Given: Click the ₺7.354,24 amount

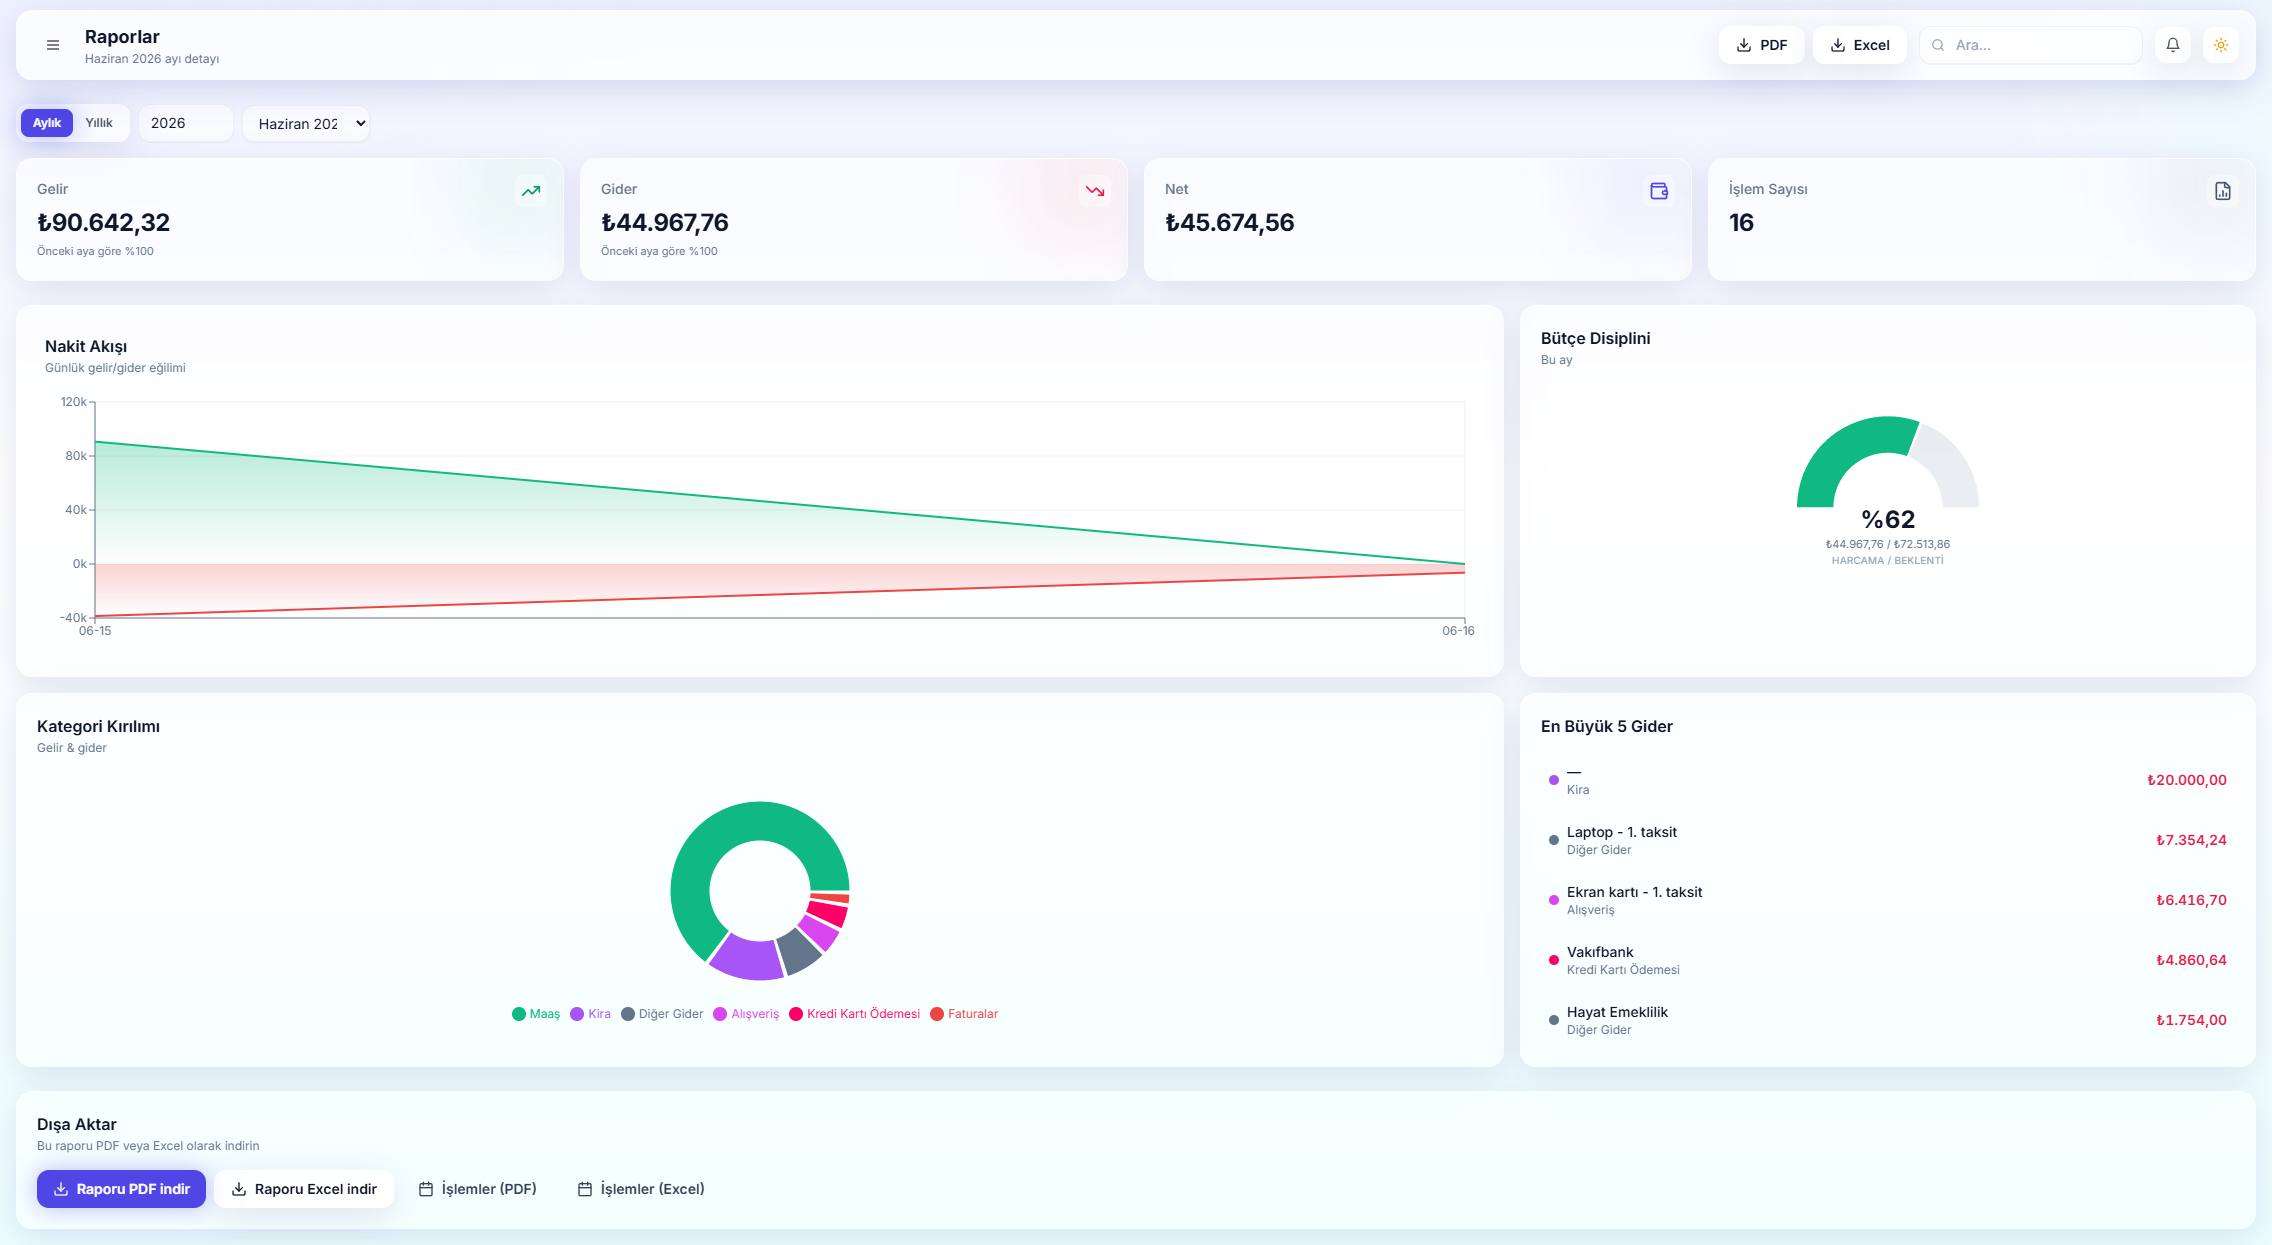Looking at the screenshot, I should pyautogui.click(x=2191, y=840).
